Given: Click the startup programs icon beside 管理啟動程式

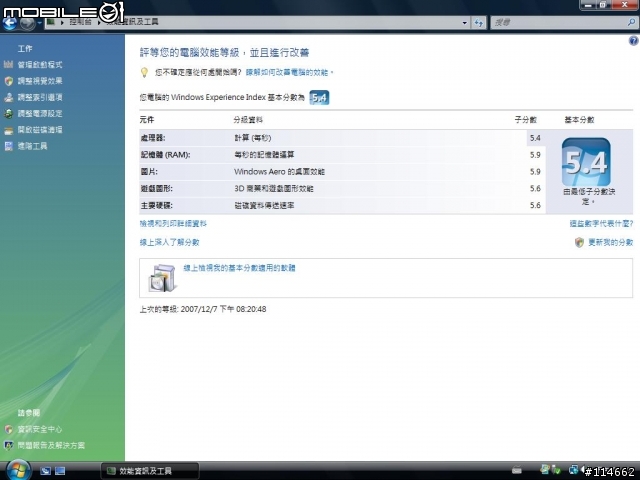Looking at the screenshot, I should (9, 64).
